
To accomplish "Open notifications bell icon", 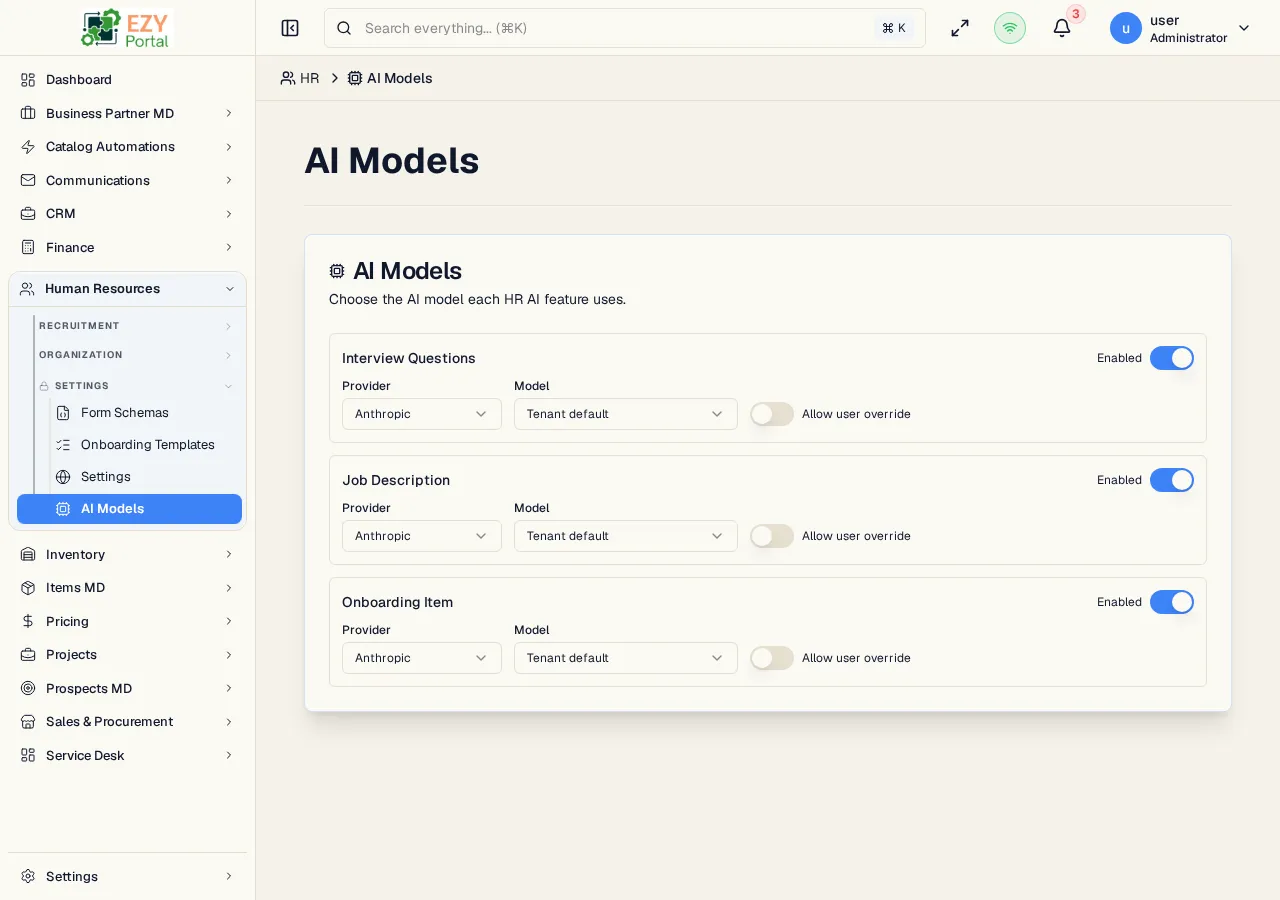I will point(1062,28).
